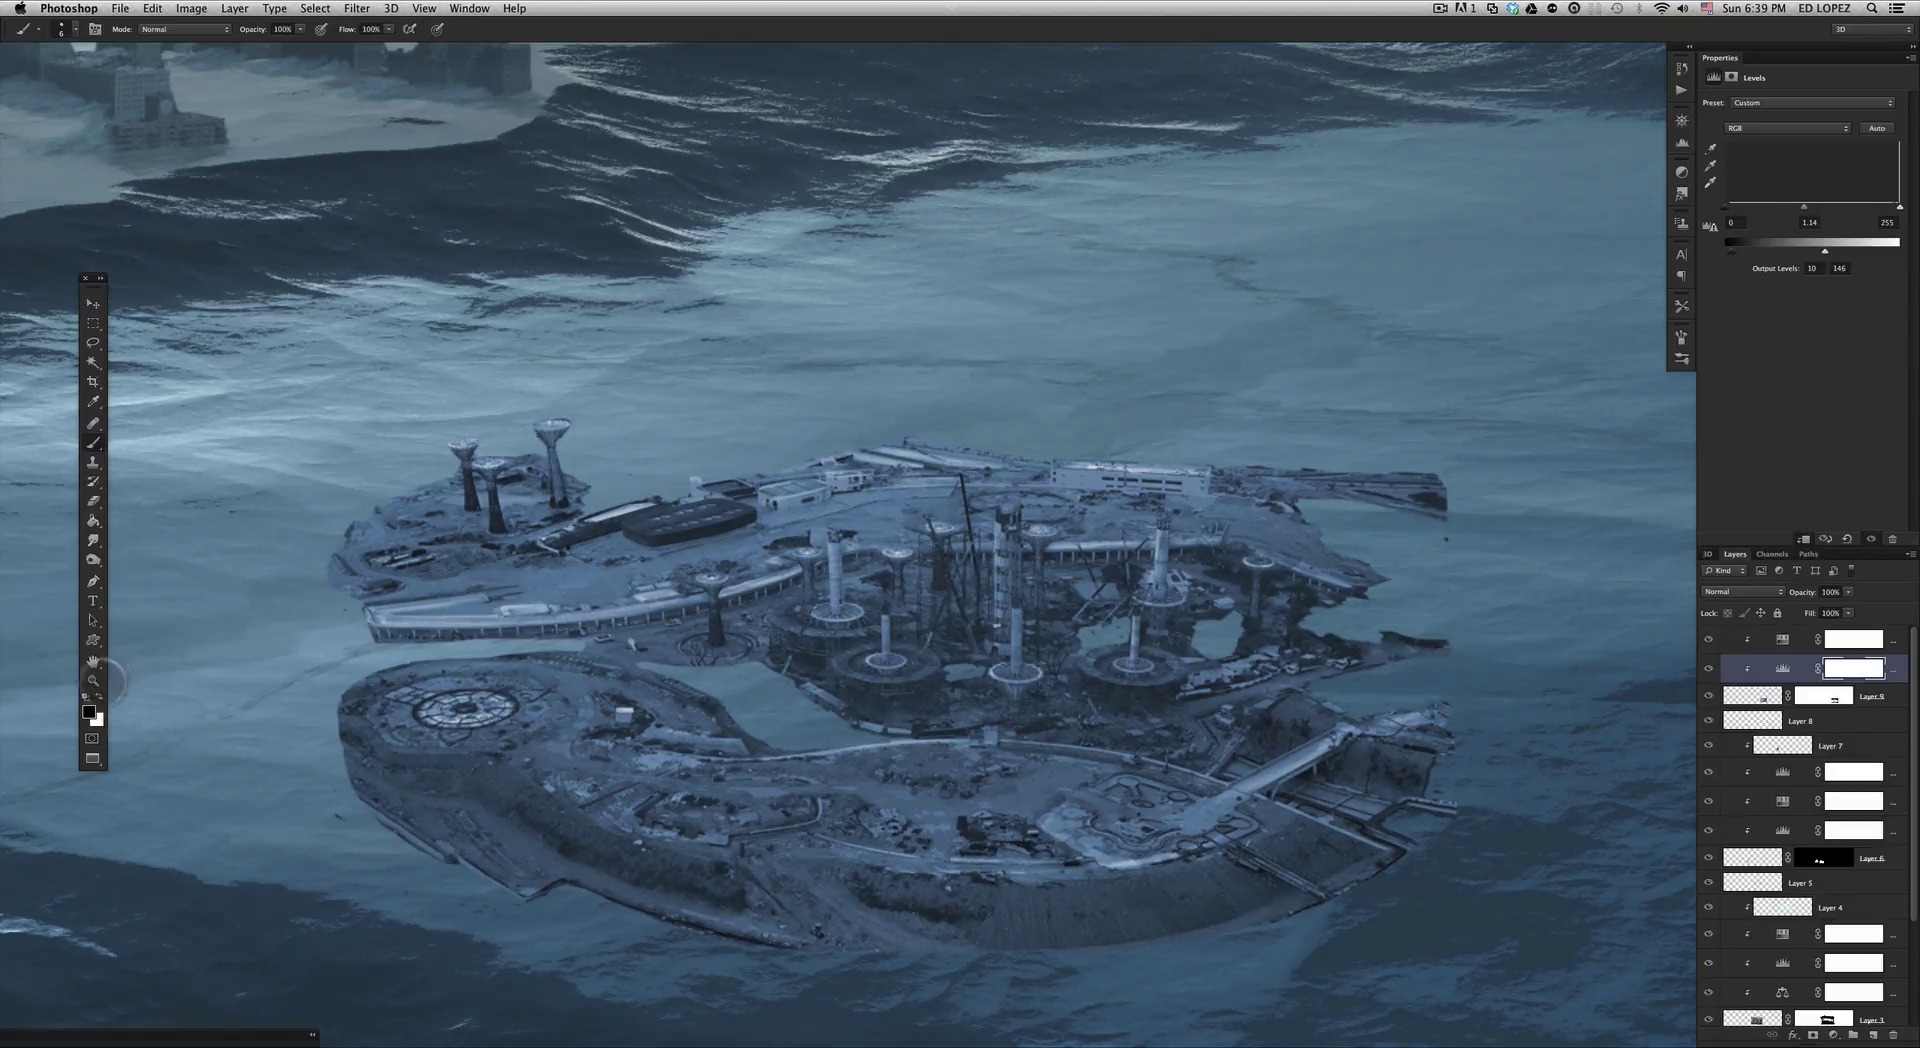The height and width of the screenshot is (1048, 1920).
Task: Select the Lasso tool
Action: click(93, 343)
